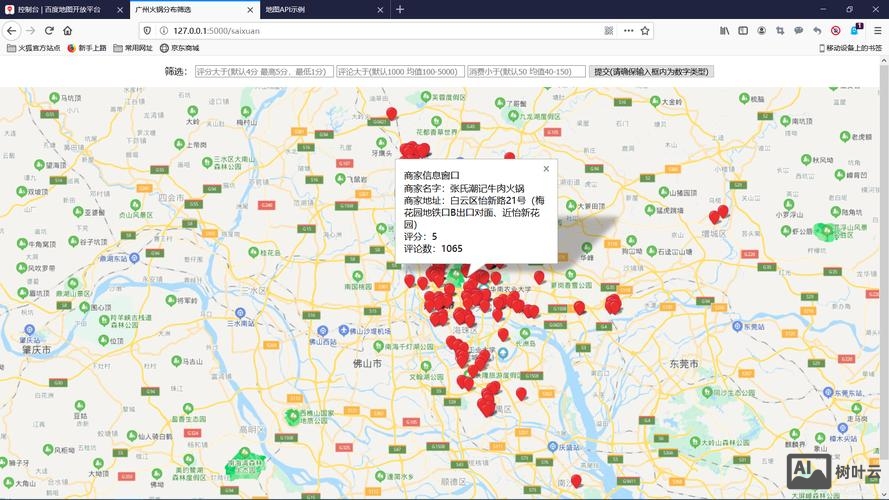
Task: Click 佛山市 city label on map
Action: pos(367,363)
